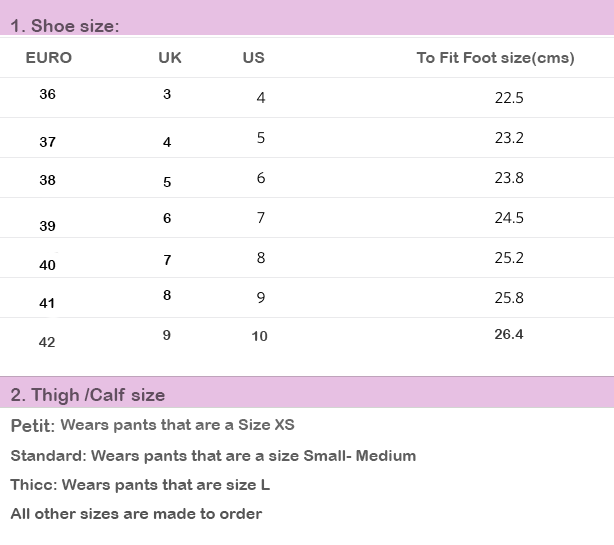
Task: Click the 'To Fit Foot size(cms)' header
Action: click(x=495, y=58)
